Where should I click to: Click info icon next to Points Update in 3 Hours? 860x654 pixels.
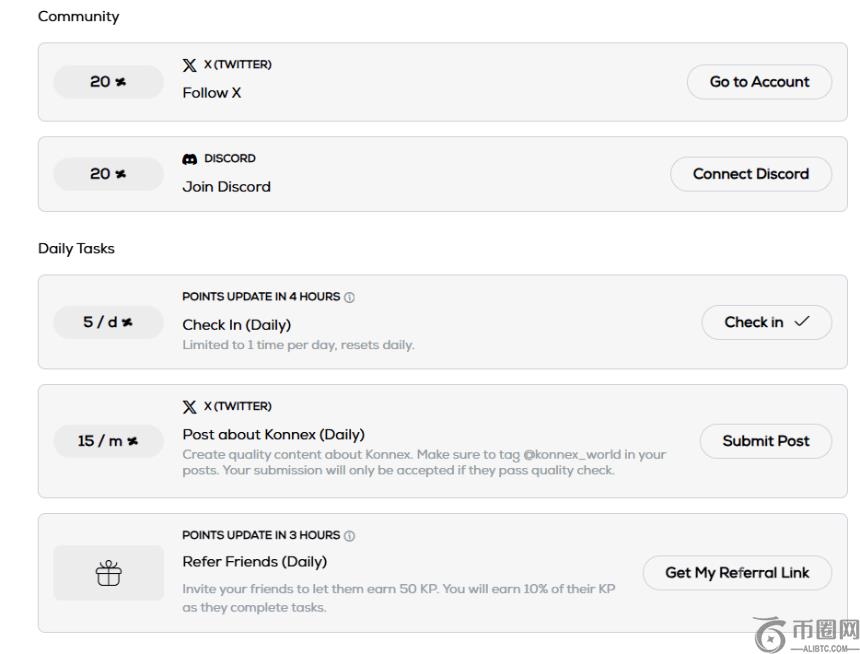point(349,535)
